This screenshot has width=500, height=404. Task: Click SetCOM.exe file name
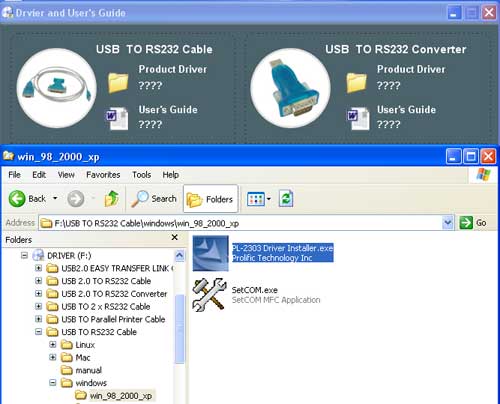255,290
